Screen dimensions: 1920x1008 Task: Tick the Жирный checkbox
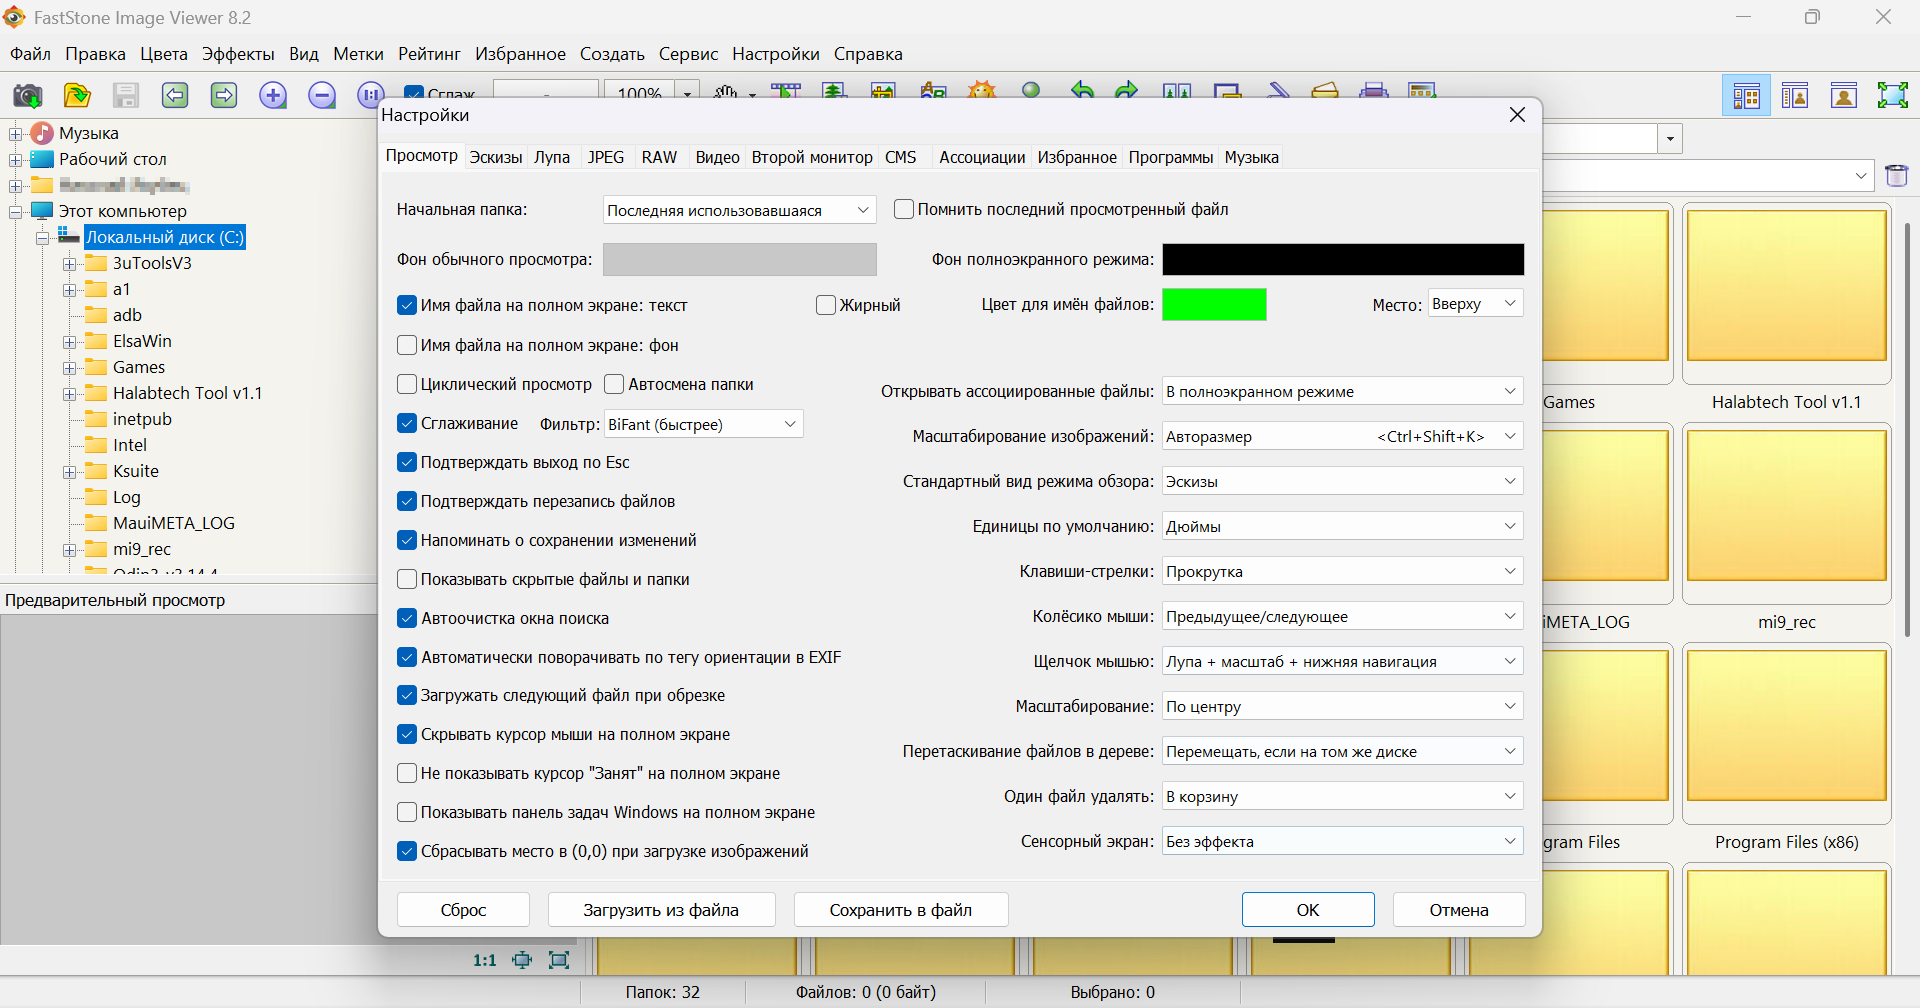826,305
